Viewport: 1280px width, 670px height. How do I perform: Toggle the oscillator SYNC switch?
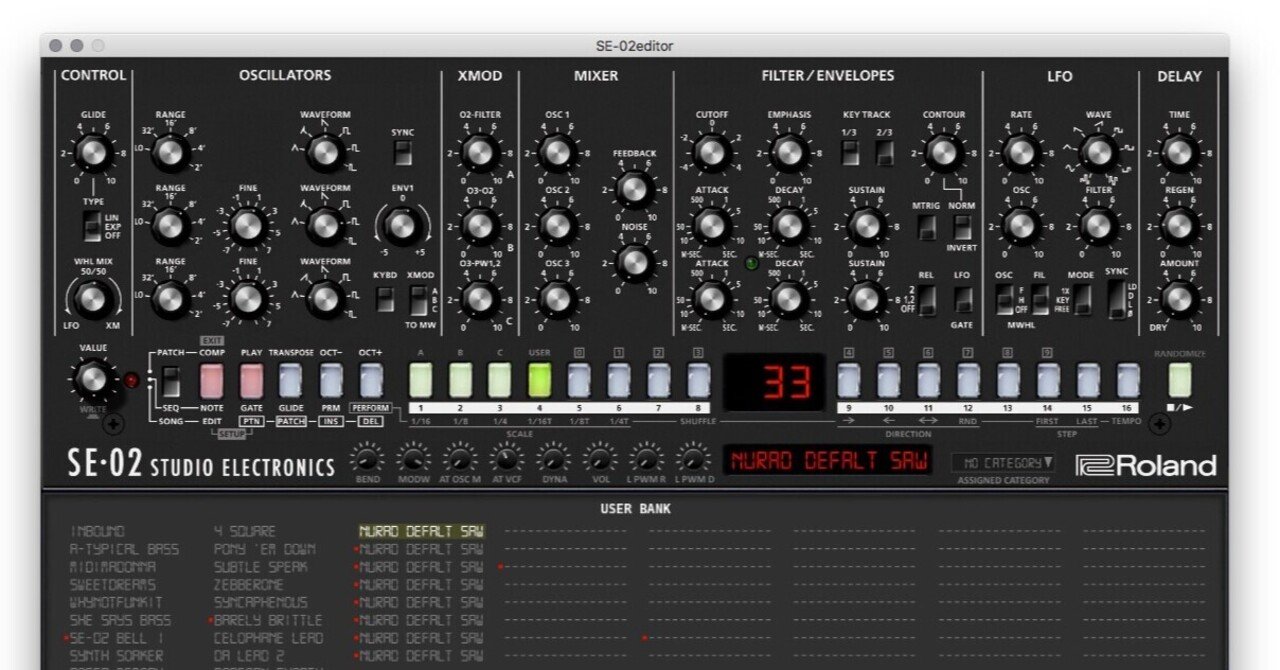point(403,153)
